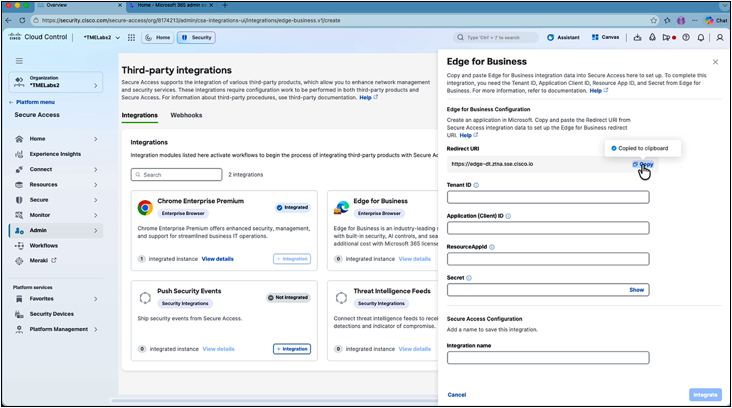Click the Cisco Cloud Control logo
The width and height of the screenshot is (732, 408).
point(38,37)
